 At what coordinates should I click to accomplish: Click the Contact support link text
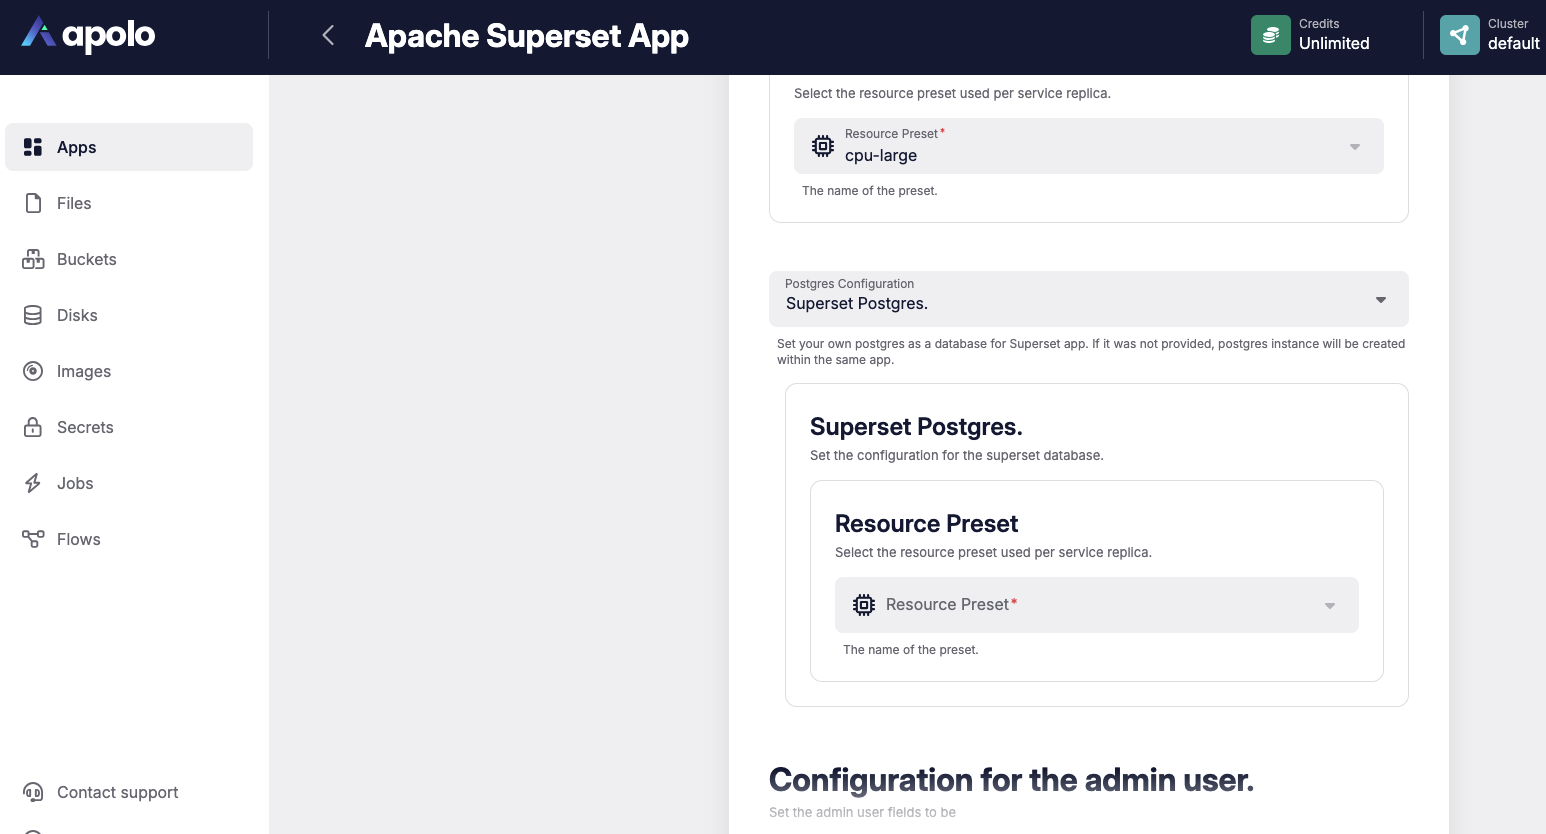[117, 792]
